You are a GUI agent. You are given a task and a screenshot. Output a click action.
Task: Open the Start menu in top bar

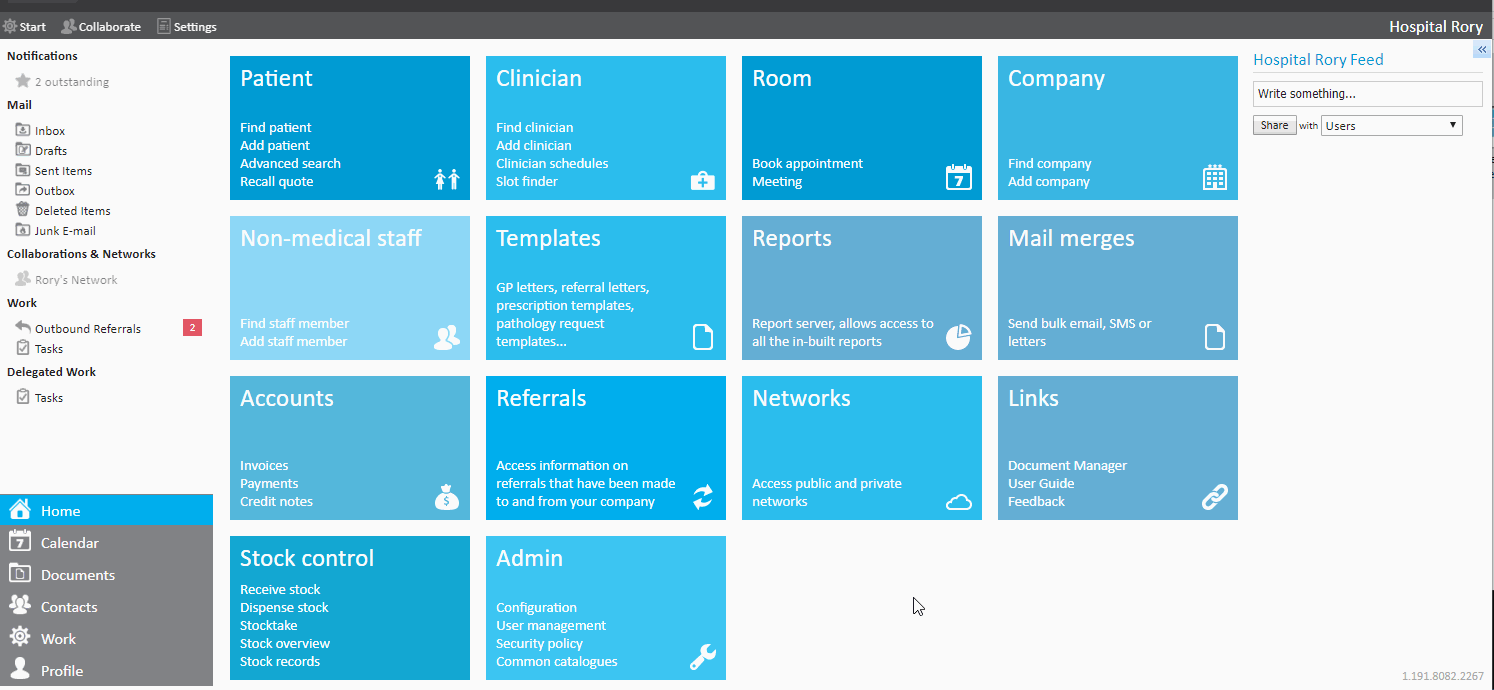(25, 27)
